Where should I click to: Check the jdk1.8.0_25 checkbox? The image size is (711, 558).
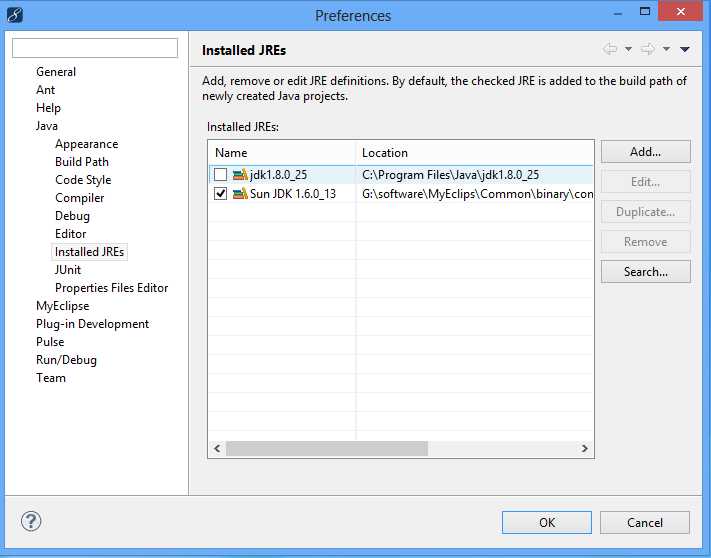(x=220, y=175)
